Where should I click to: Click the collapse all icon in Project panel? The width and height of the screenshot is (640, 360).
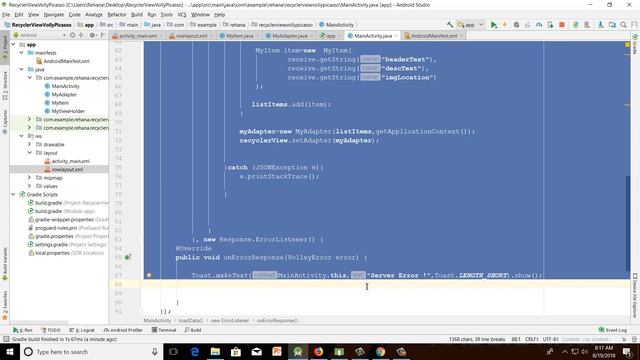click(81, 35)
